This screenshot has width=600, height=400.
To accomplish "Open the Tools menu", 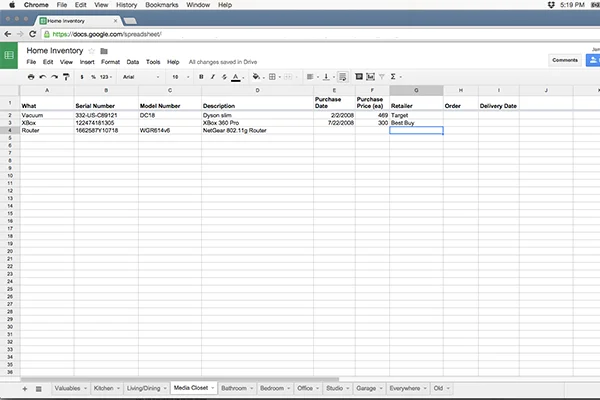I will [153, 62].
